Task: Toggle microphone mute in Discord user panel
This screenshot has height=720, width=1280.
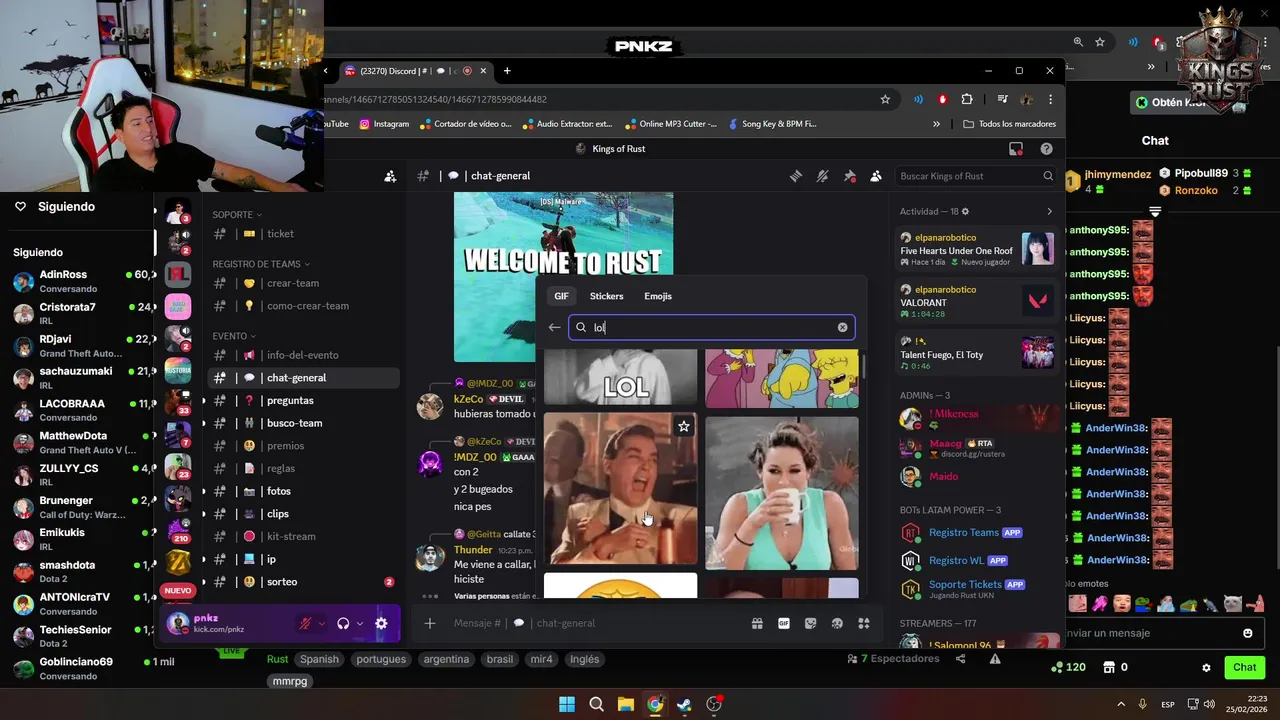Action: pyautogui.click(x=306, y=623)
